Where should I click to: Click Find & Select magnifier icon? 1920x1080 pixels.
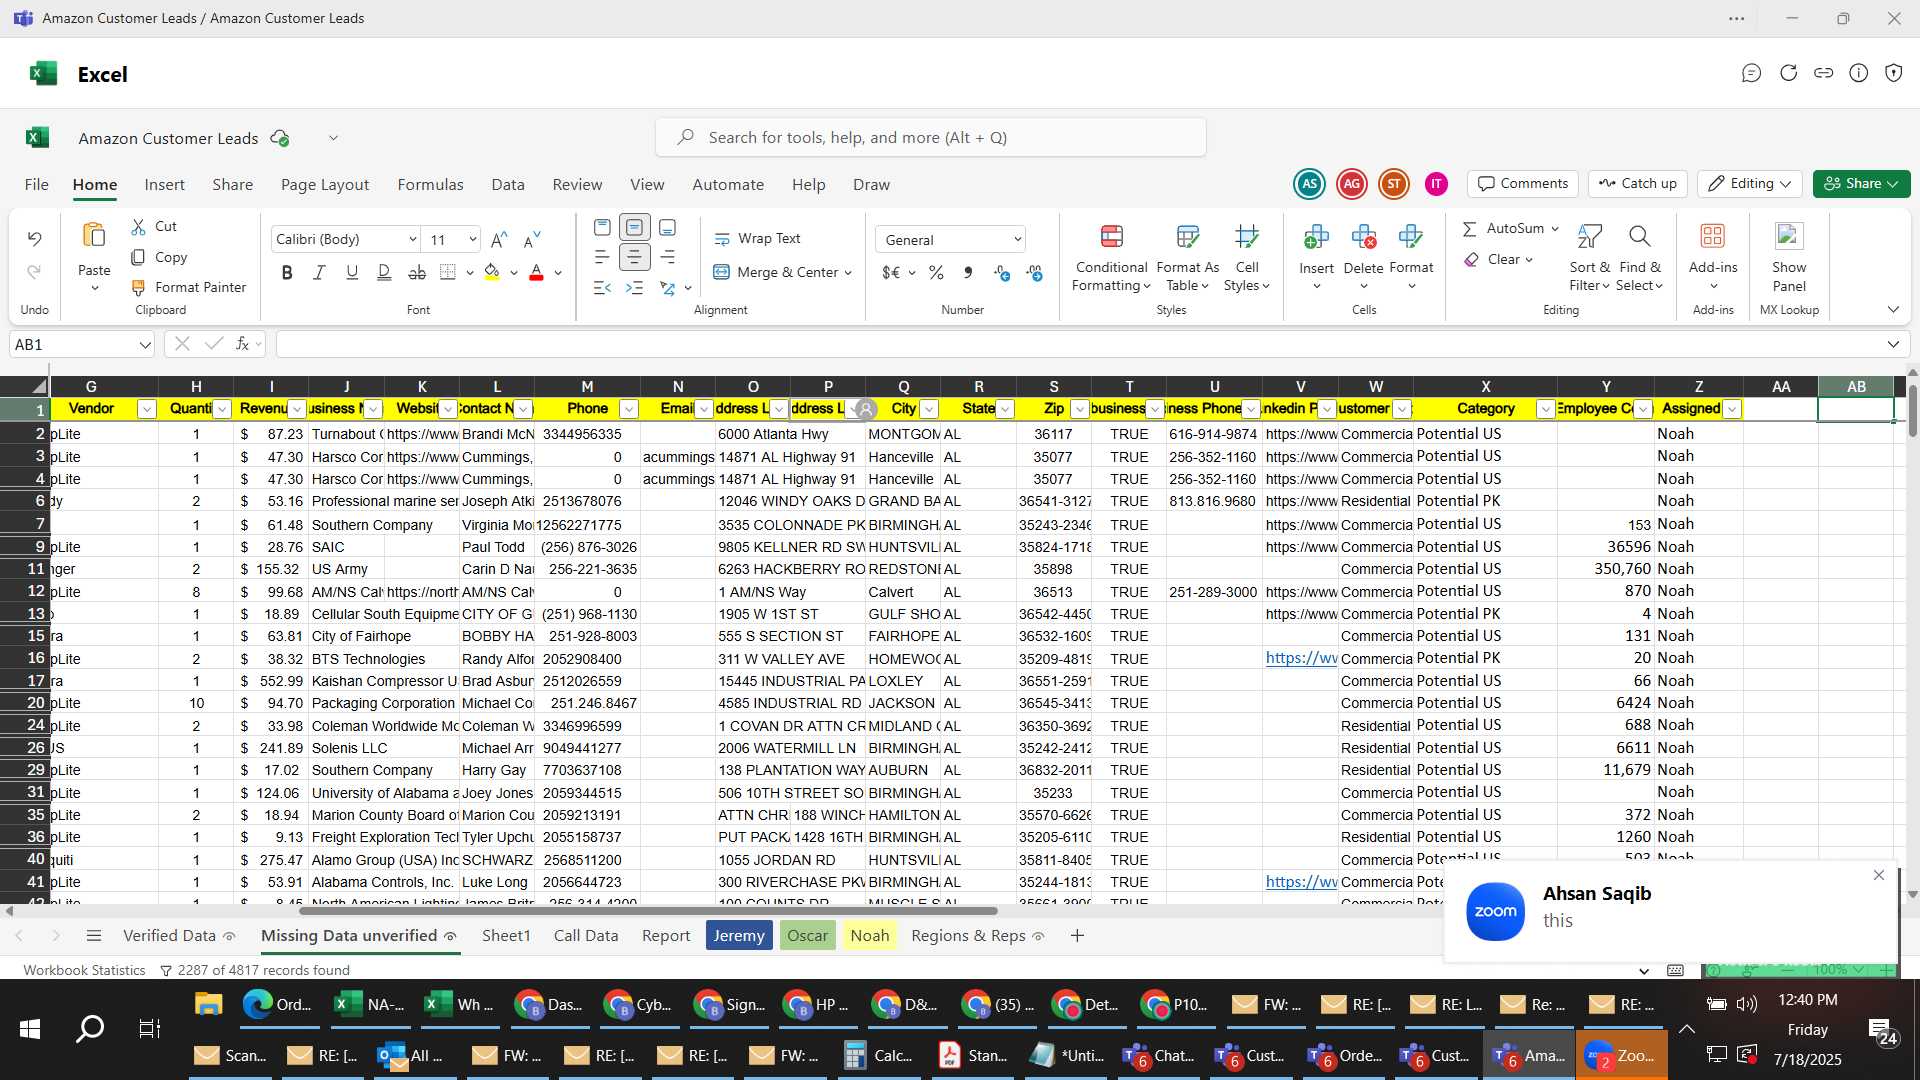tap(1639, 237)
